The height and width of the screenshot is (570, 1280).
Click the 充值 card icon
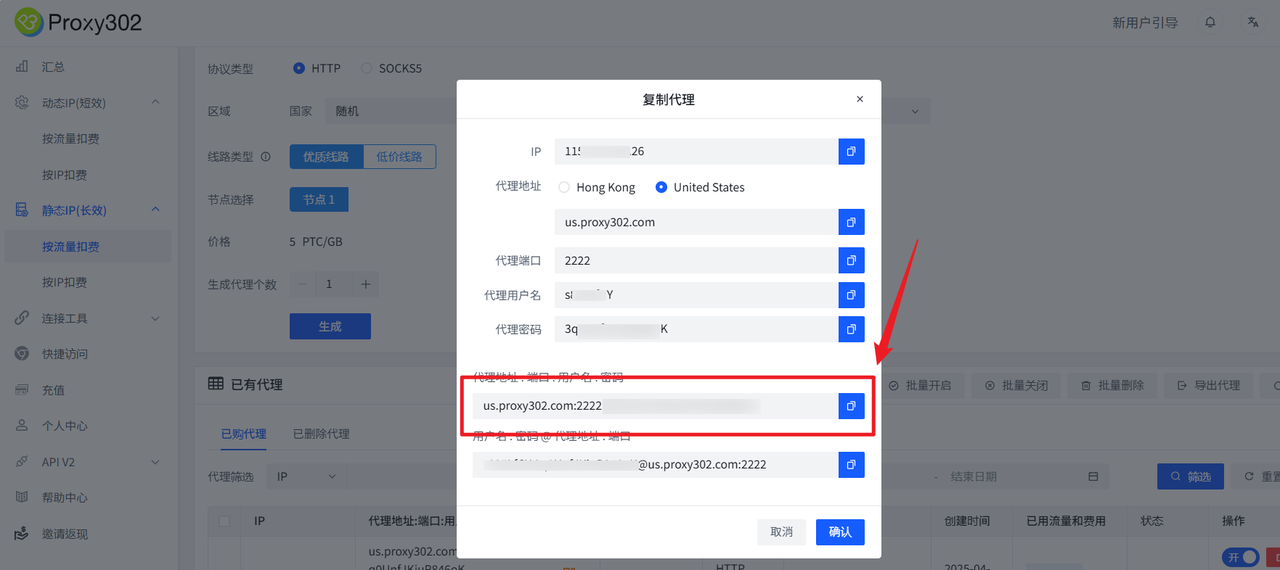(x=22, y=389)
